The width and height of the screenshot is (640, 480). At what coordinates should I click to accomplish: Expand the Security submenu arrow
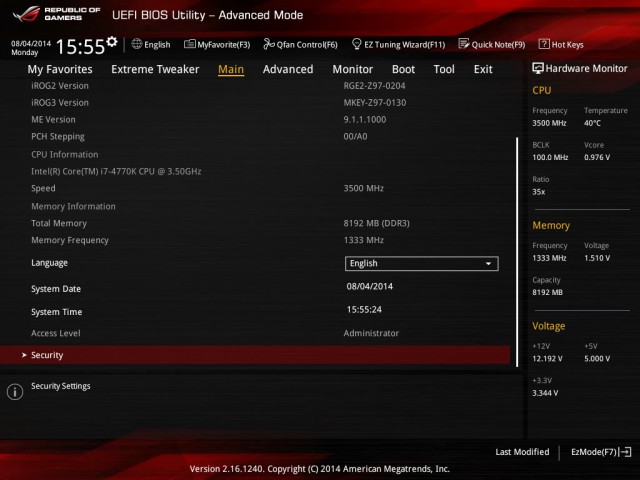click(x=24, y=355)
